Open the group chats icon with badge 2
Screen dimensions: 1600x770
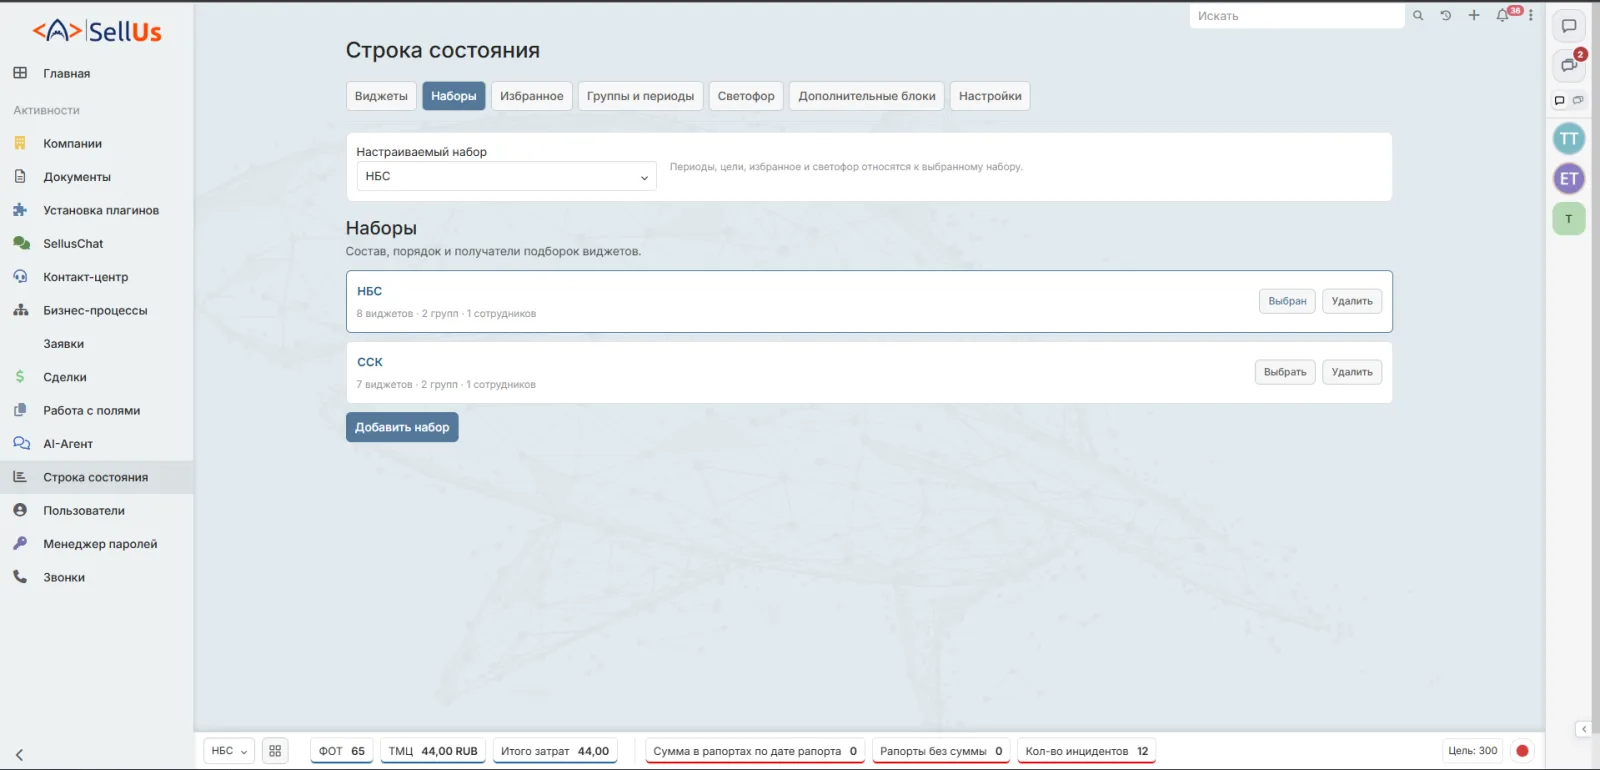tap(1569, 65)
